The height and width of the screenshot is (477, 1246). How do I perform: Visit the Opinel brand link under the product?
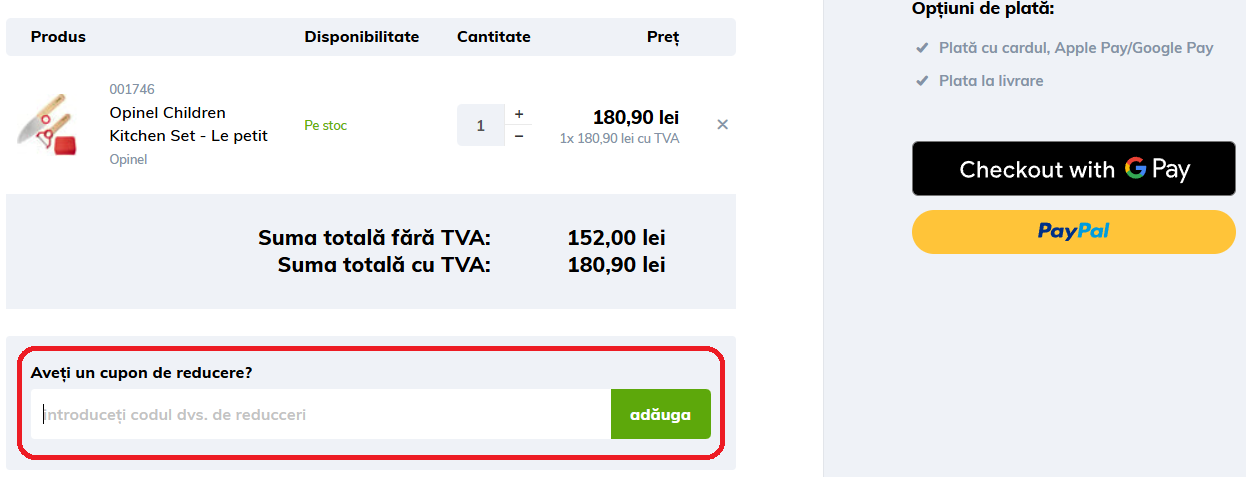tap(128, 159)
